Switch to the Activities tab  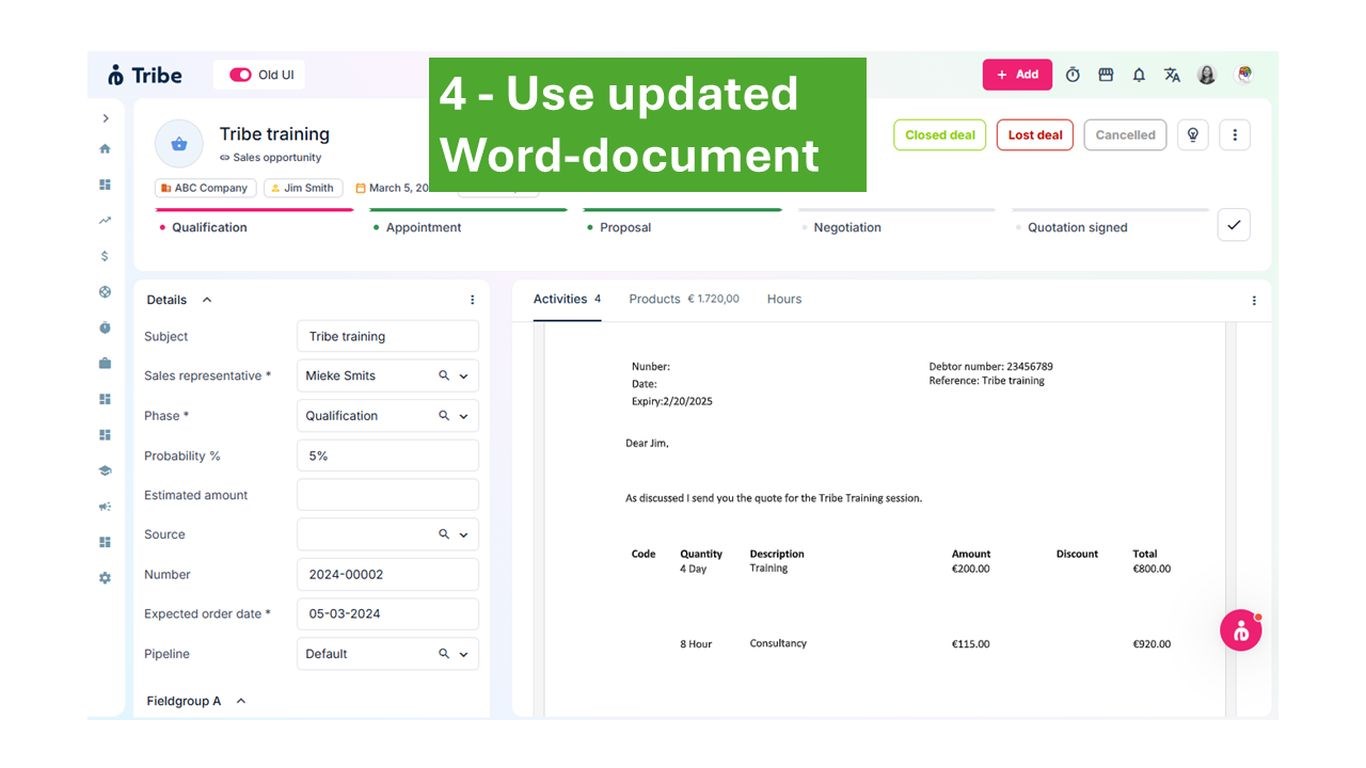point(567,299)
